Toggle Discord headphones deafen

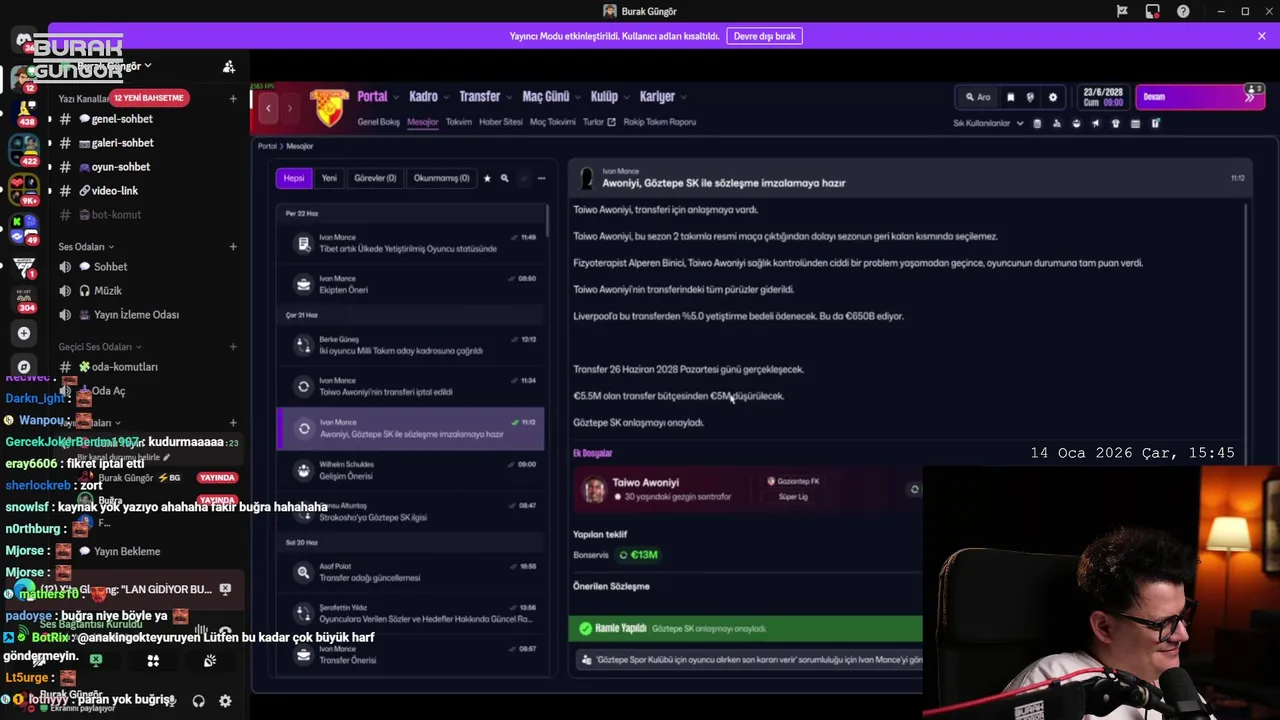point(198,701)
